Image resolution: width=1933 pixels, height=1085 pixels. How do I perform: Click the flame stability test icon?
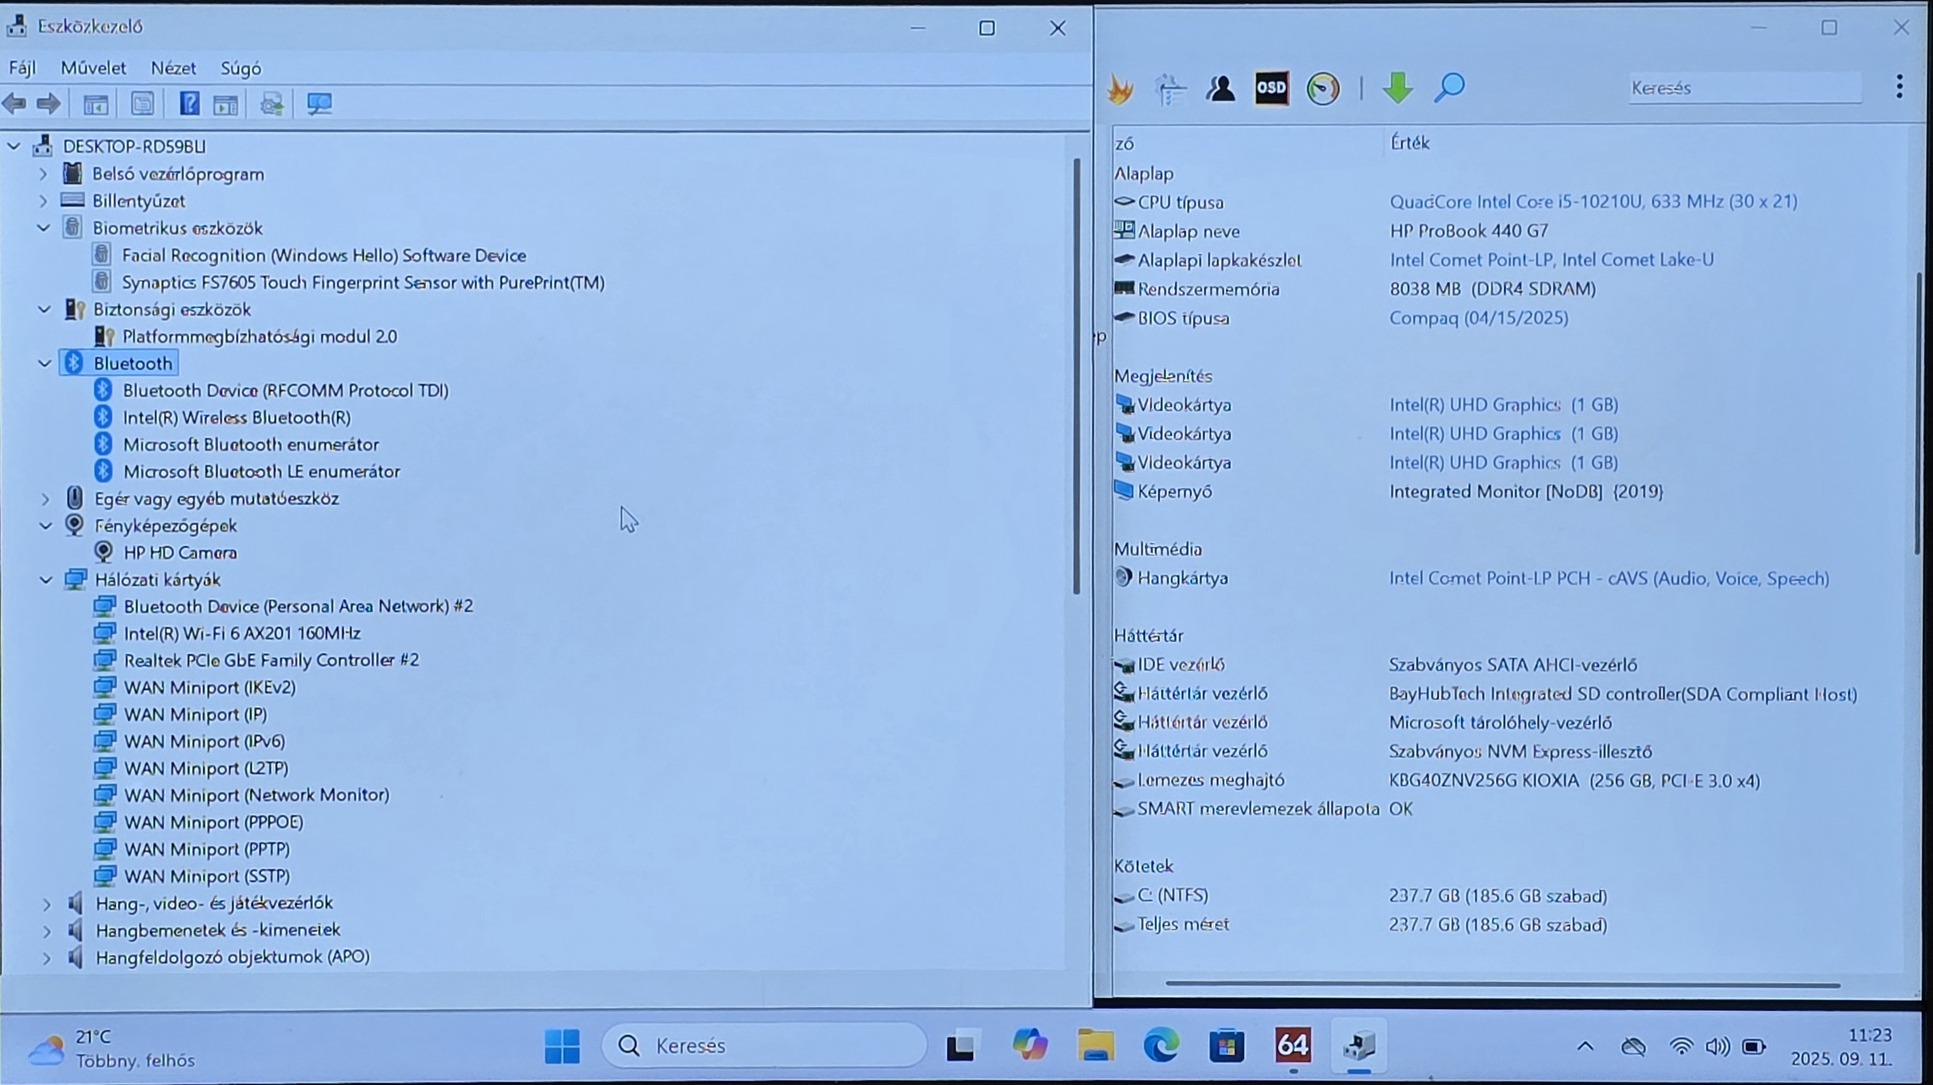pos(1120,89)
